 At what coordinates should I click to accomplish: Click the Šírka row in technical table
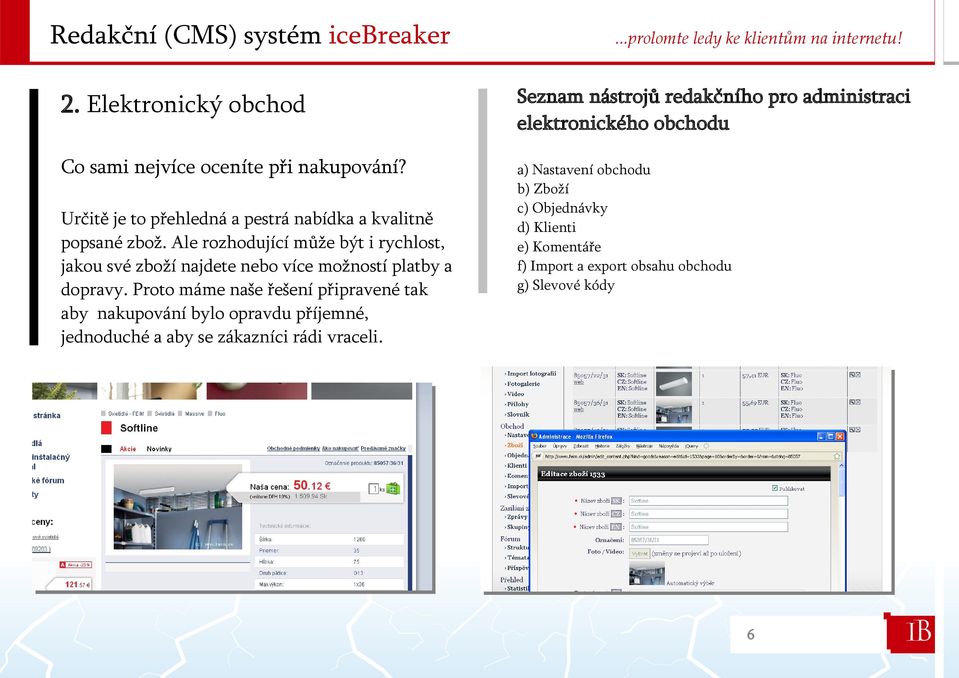pos(330,539)
